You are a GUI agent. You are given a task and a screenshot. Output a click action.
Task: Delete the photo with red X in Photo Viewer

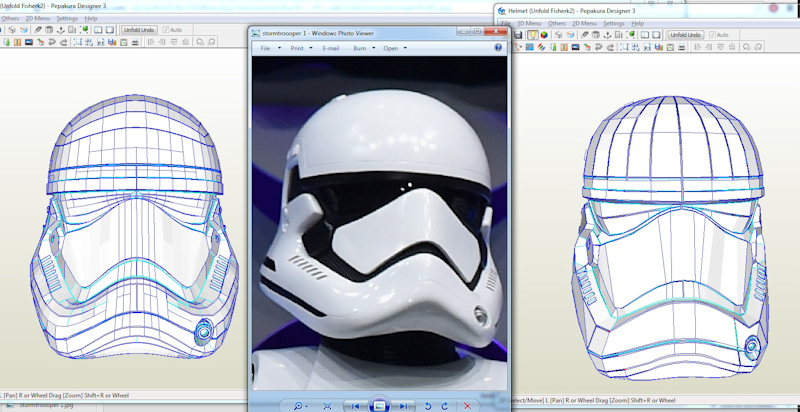coord(467,406)
